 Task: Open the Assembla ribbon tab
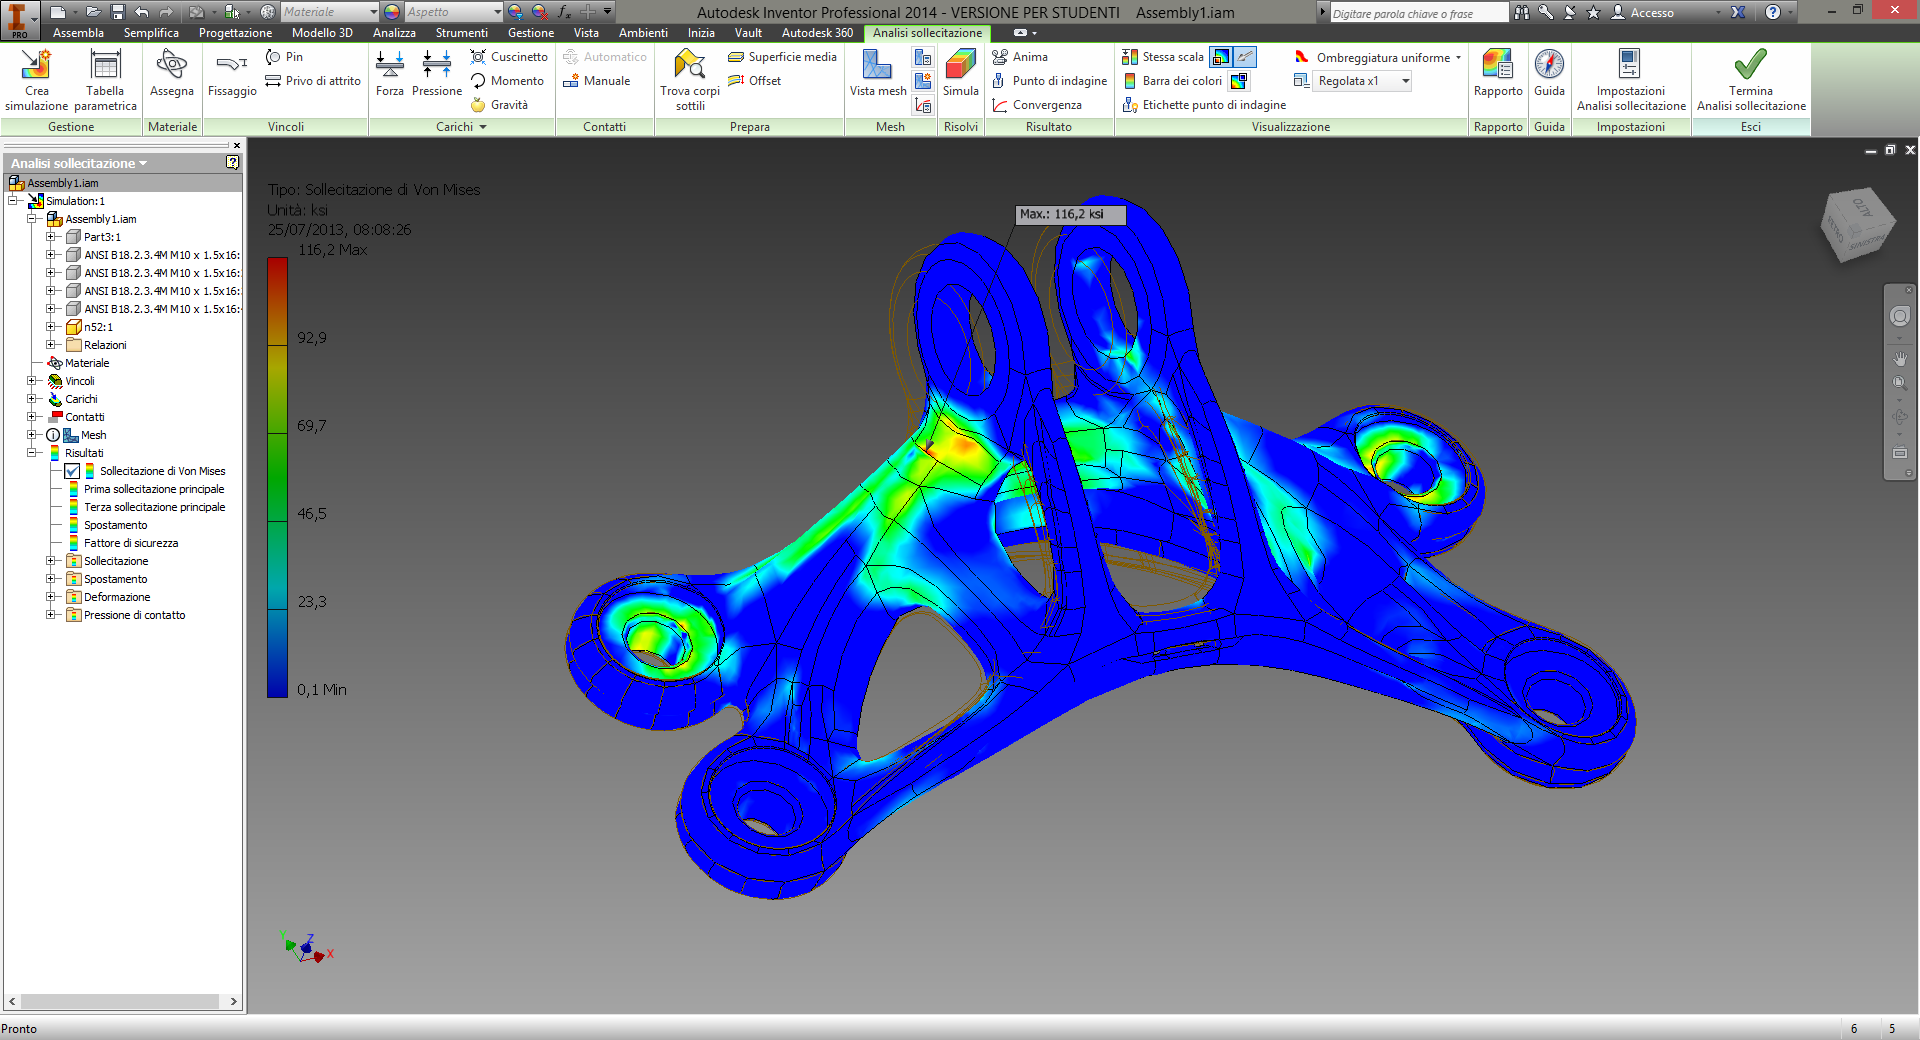pyautogui.click(x=78, y=33)
